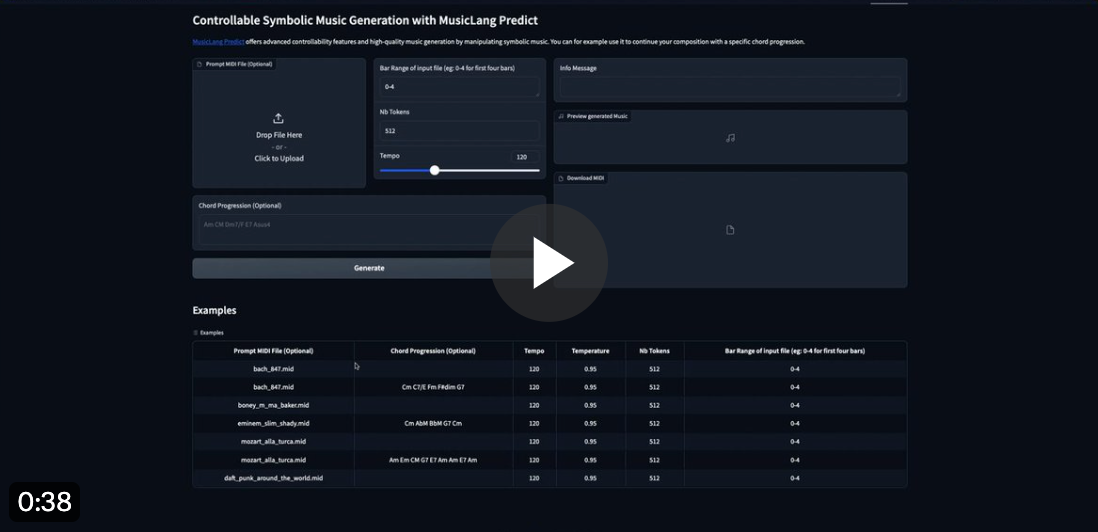Click tempo 120 in the eminem_slim_shady row
This screenshot has height=532, width=1098.
[x=534, y=424]
